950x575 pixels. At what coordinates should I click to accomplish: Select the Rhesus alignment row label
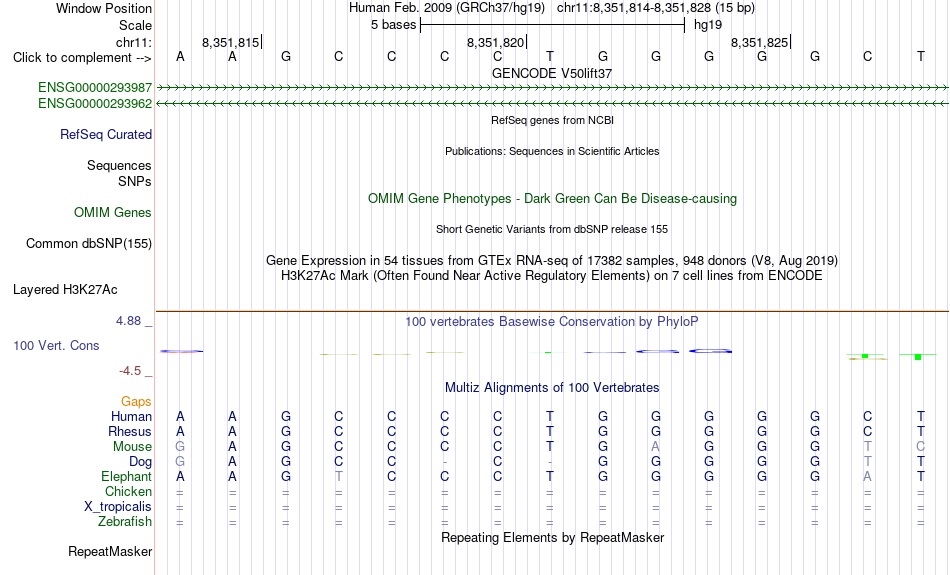click(130, 432)
